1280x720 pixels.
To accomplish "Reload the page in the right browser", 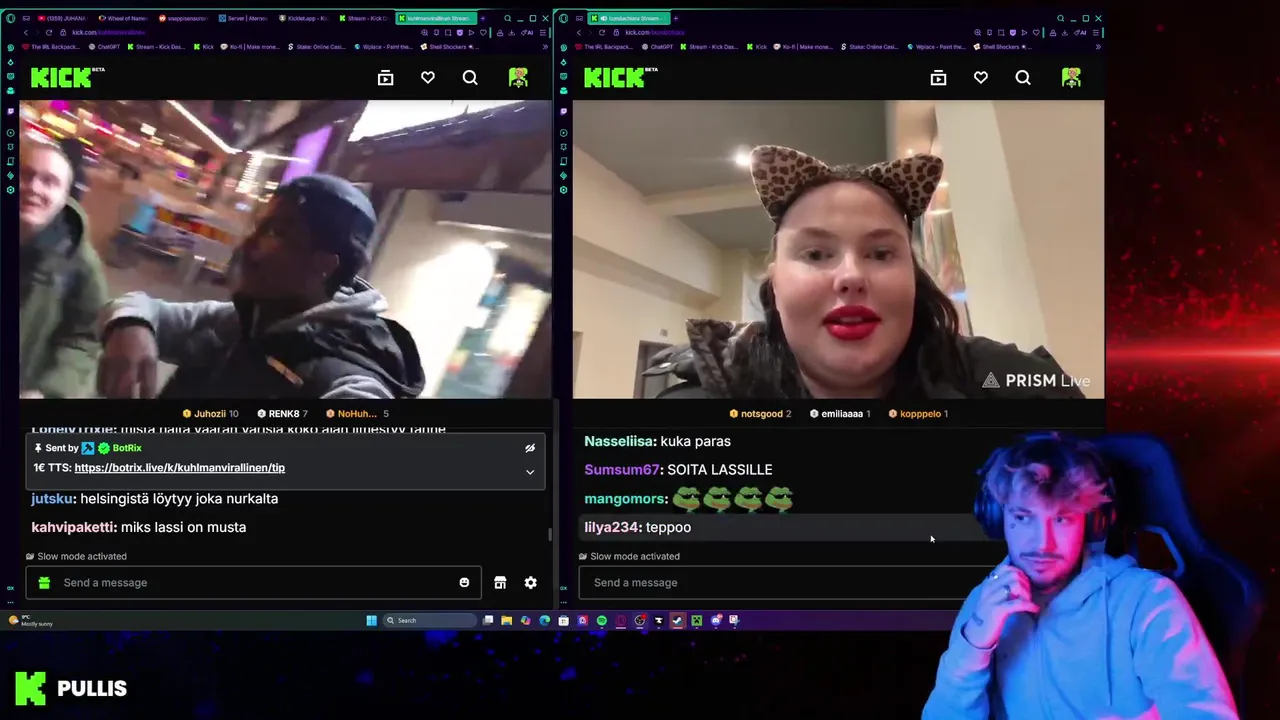I will [x=602, y=32].
